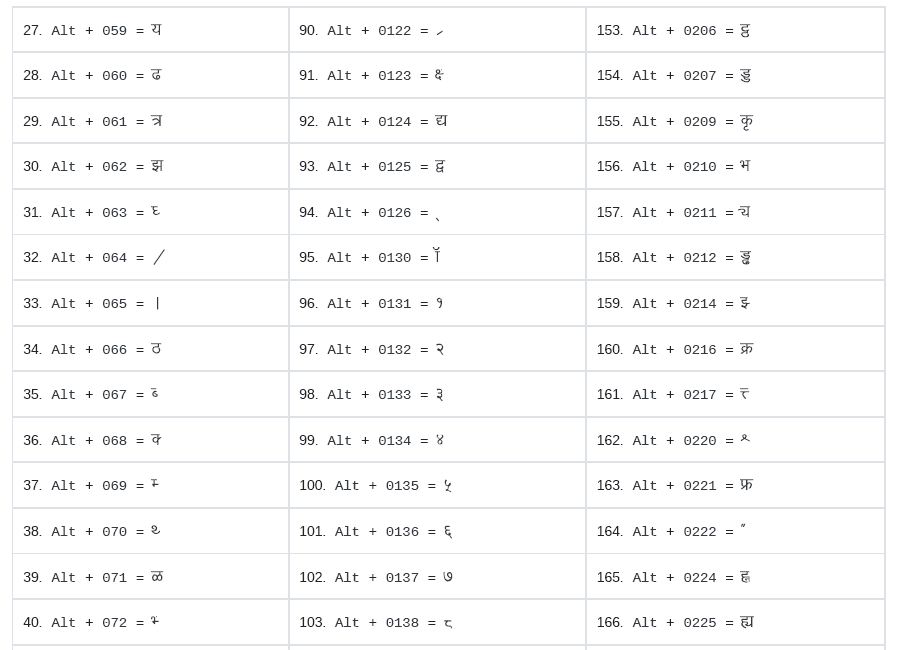Select item 99, Alt + 0134
Viewport: 903px width, 650px height.
point(437,440)
